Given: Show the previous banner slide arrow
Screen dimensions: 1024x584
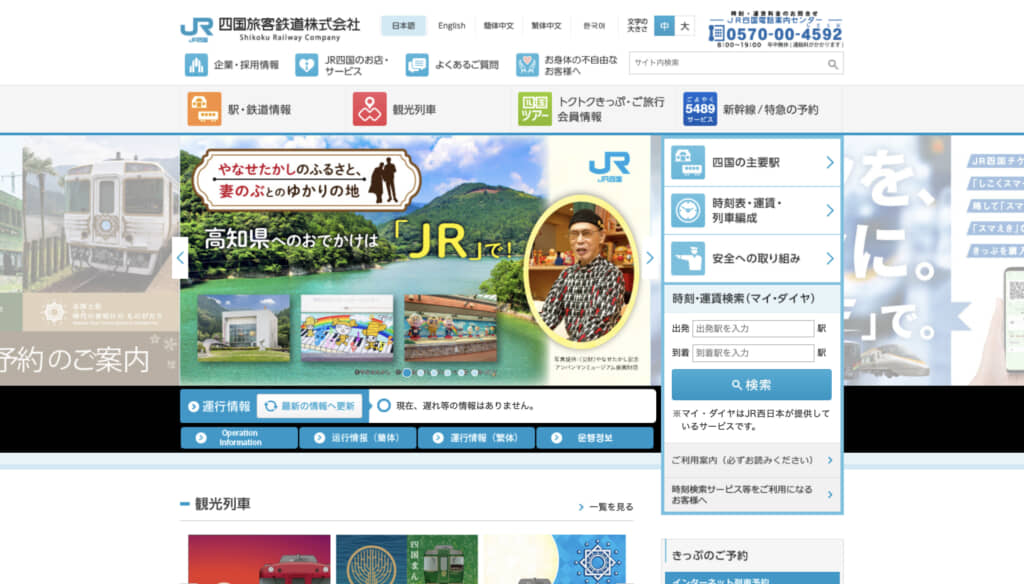Looking at the screenshot, I should tap(180, 258).
